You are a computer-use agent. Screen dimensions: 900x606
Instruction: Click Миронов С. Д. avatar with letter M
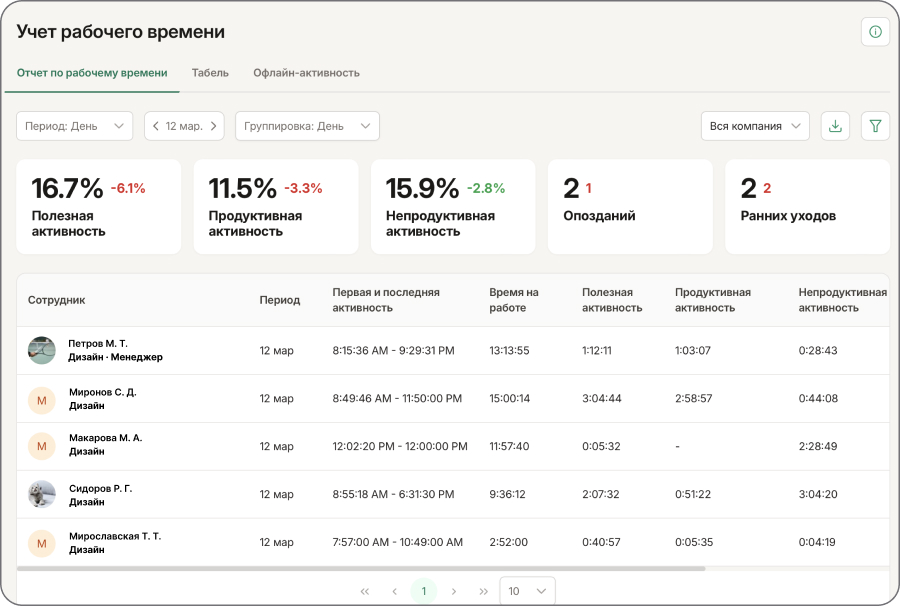41,398
